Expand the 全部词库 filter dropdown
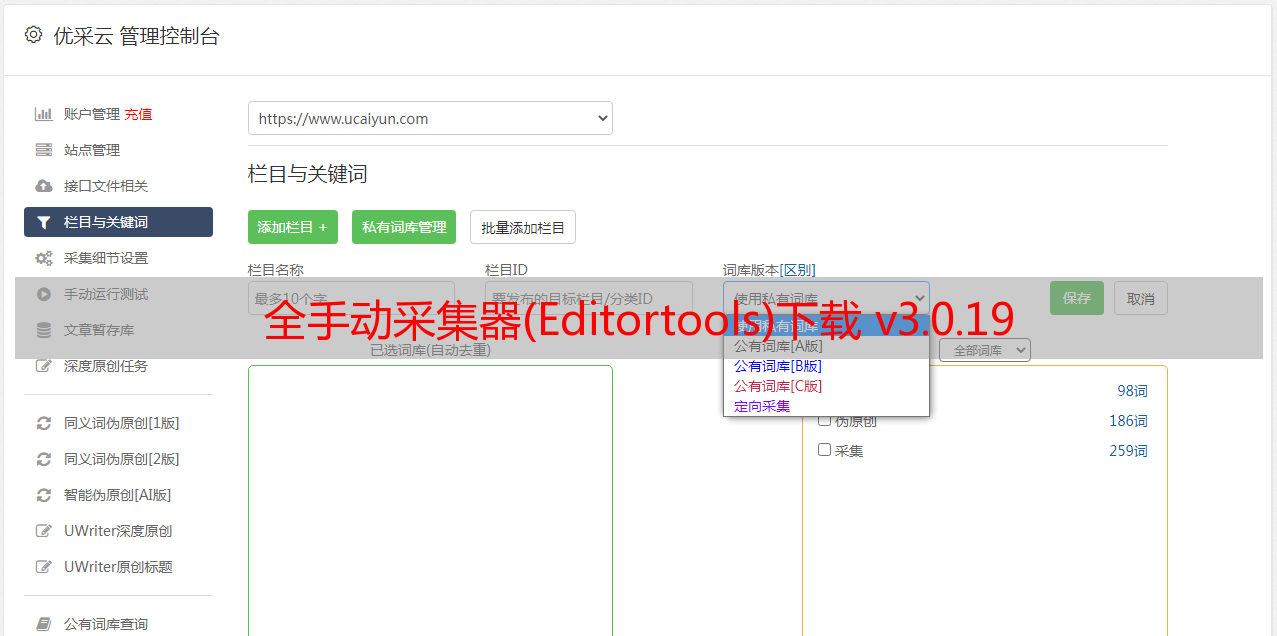This screenshot has height=636, width=1277. pyautogui.click(x=984, y=350)
